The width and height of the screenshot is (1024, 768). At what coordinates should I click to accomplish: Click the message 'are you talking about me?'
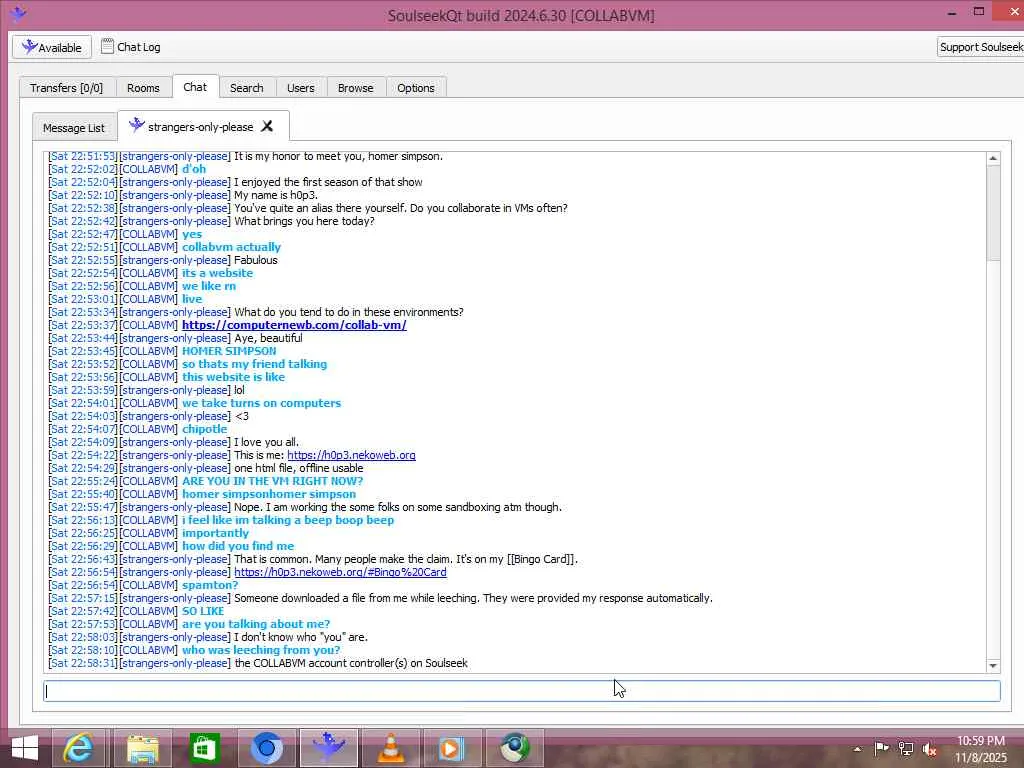click(x=256, y=624)
